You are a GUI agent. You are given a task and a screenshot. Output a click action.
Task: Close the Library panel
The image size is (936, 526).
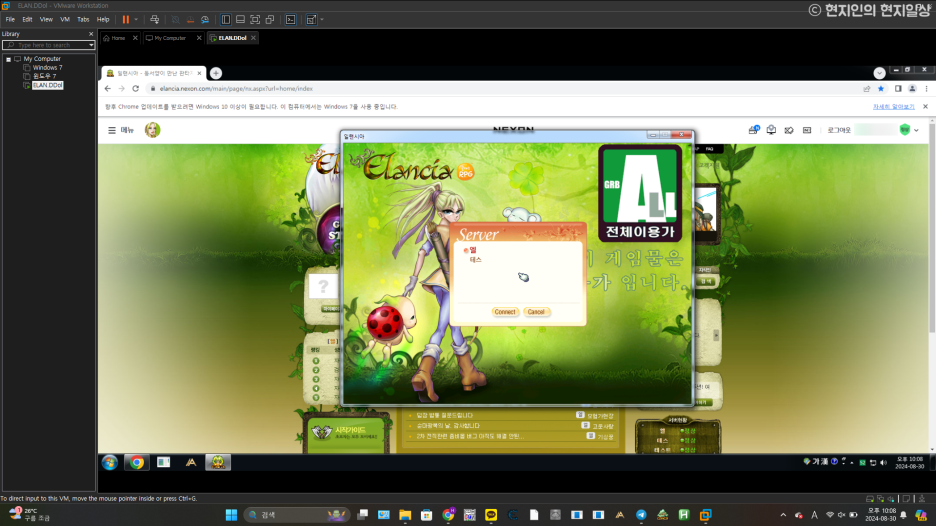pos(91,34)
